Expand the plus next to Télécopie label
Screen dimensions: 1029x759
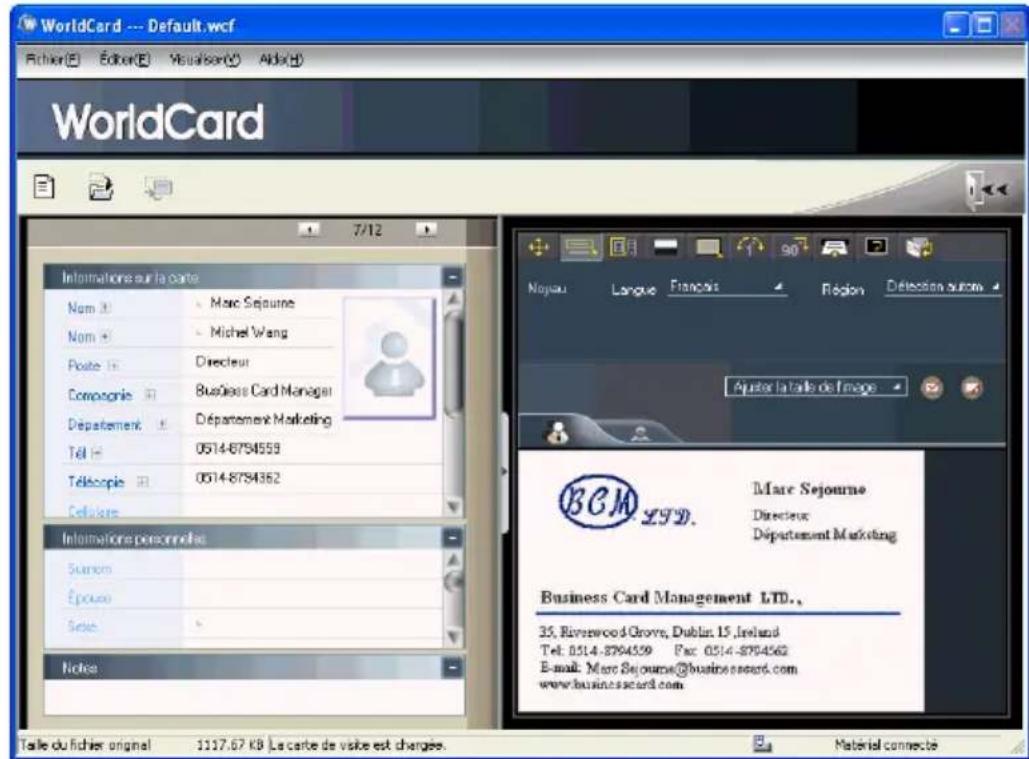(x=142, y=482)
